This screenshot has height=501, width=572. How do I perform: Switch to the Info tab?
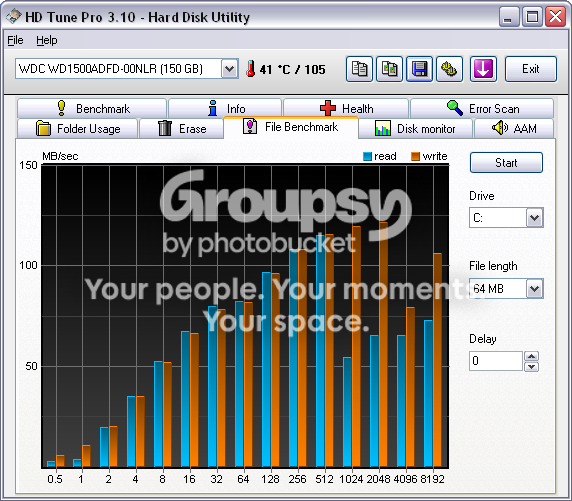coord(225,108)
